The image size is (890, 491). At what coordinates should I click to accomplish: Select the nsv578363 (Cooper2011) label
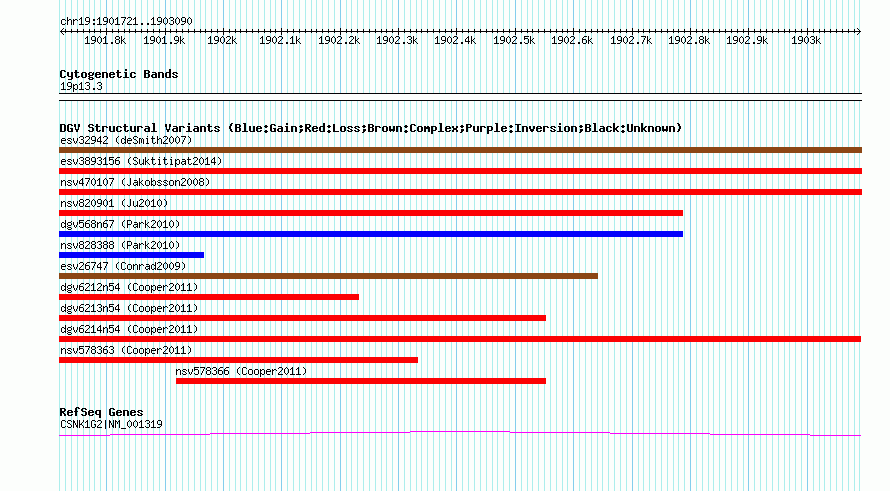[126, 350]
